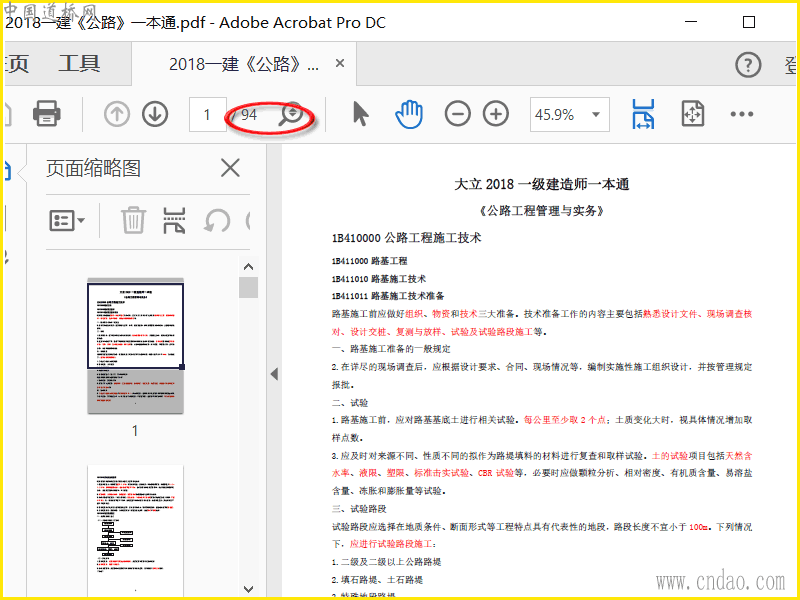Click the page number input field
The height and width of the screenshot is (600, 800).
click(208, 114)
